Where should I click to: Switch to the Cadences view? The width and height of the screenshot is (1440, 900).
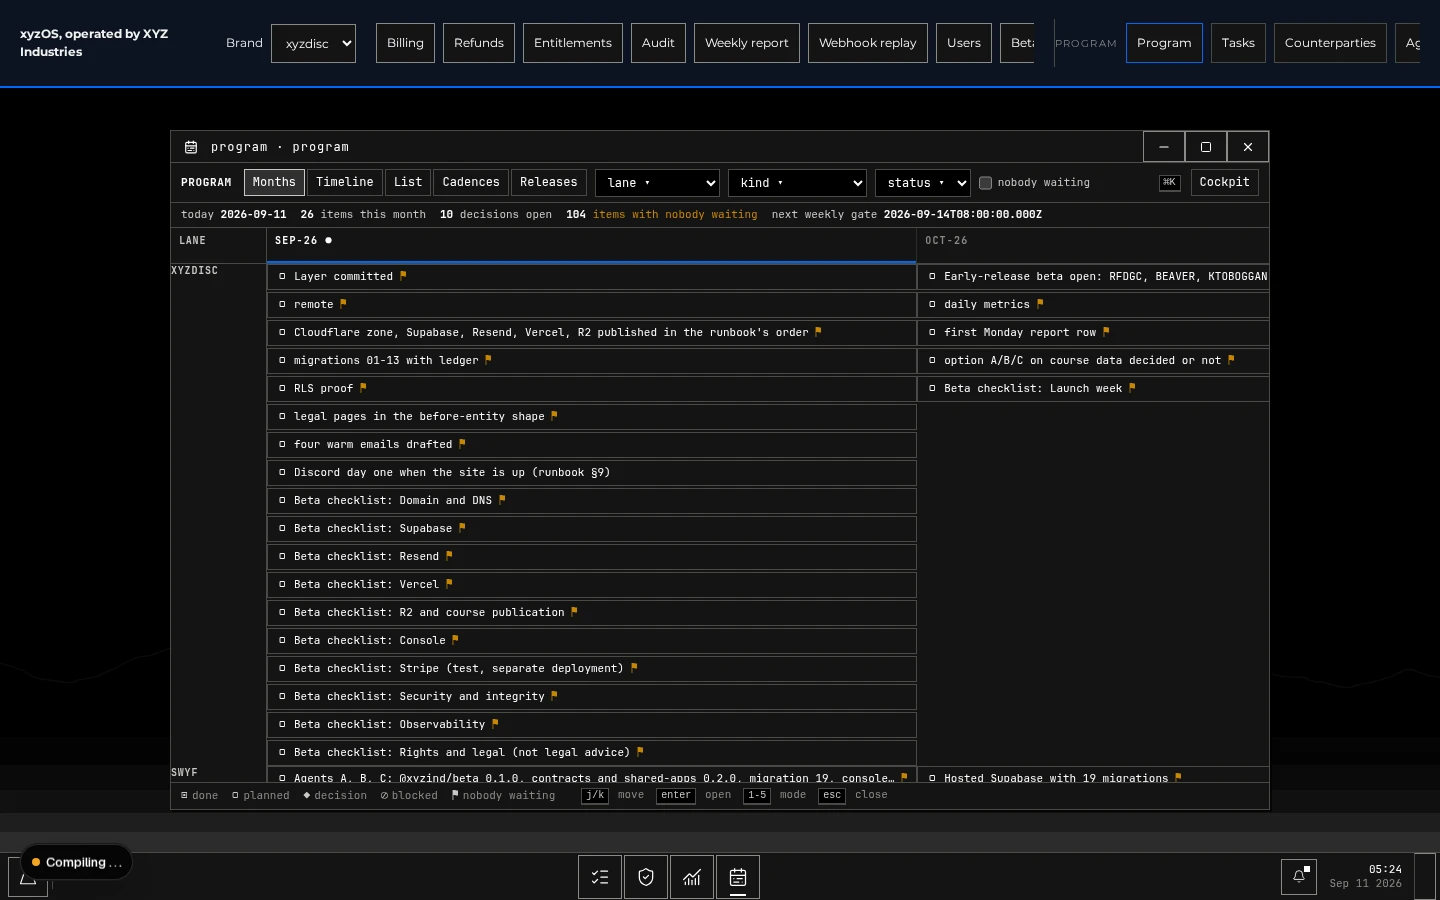(x=471, y=182)
